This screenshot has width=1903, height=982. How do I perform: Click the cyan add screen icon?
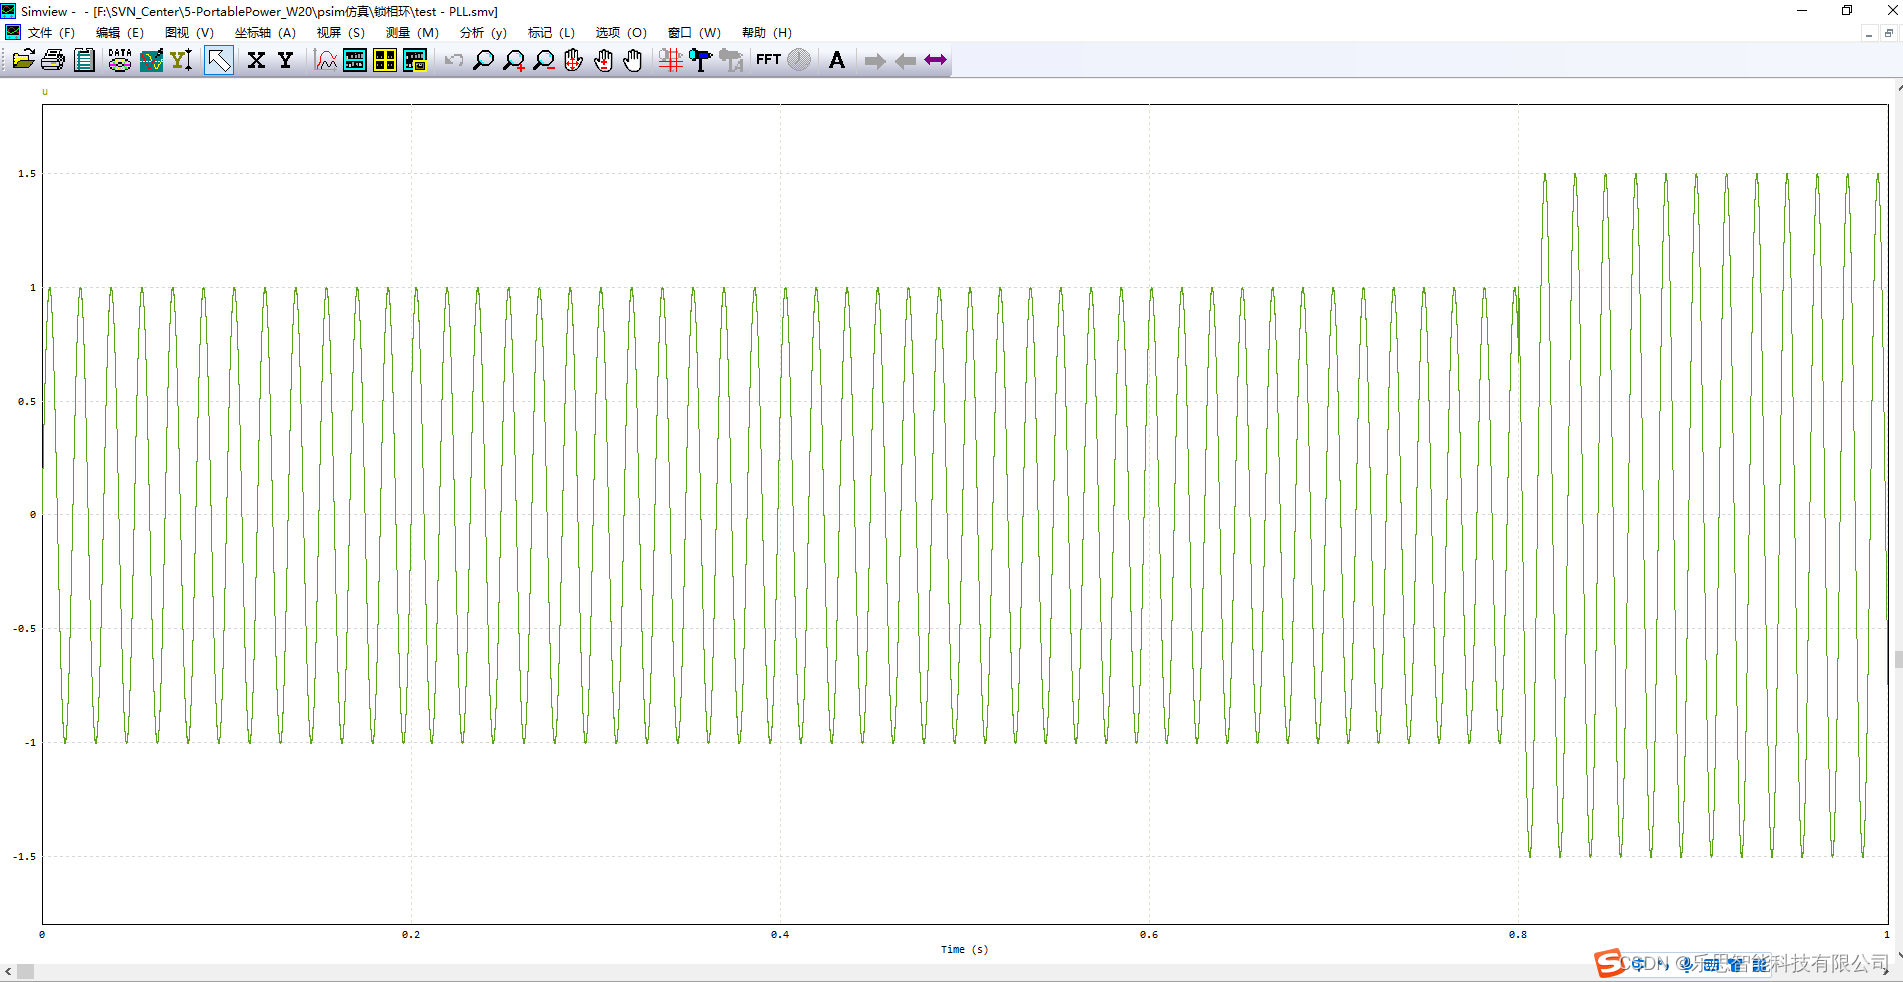(x=355, y=60)
